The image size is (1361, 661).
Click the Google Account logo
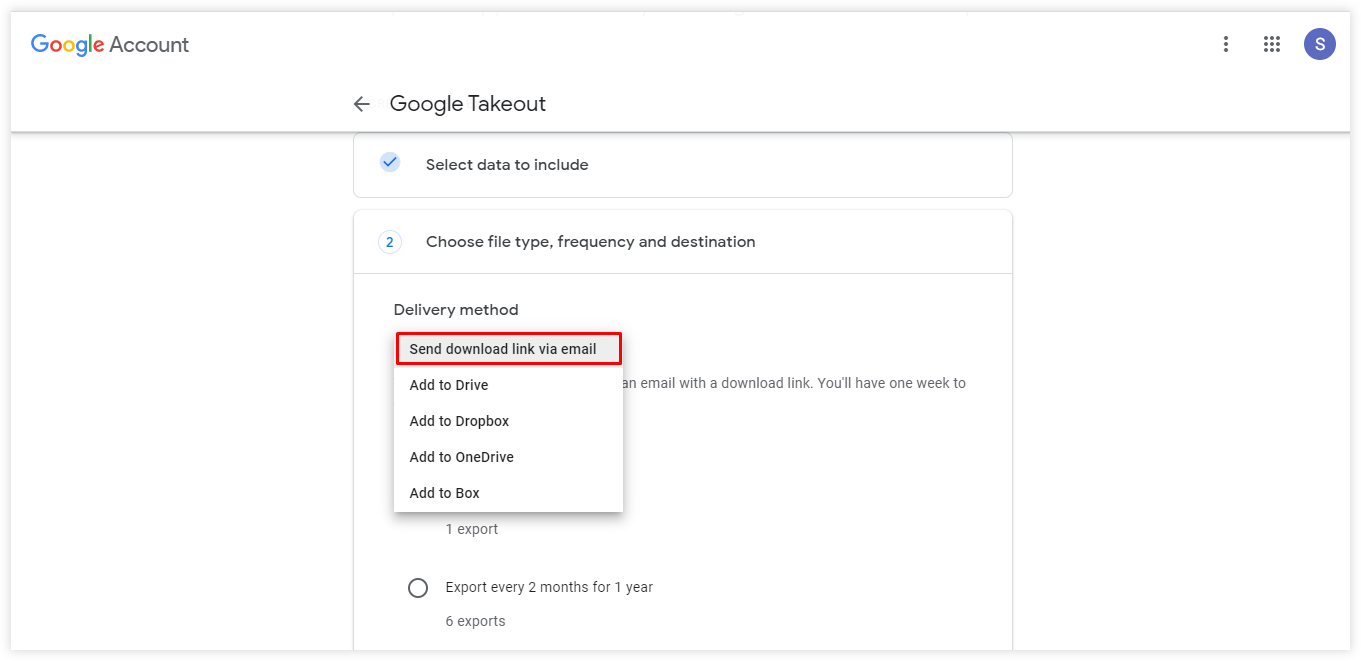(x=110, y=45)
